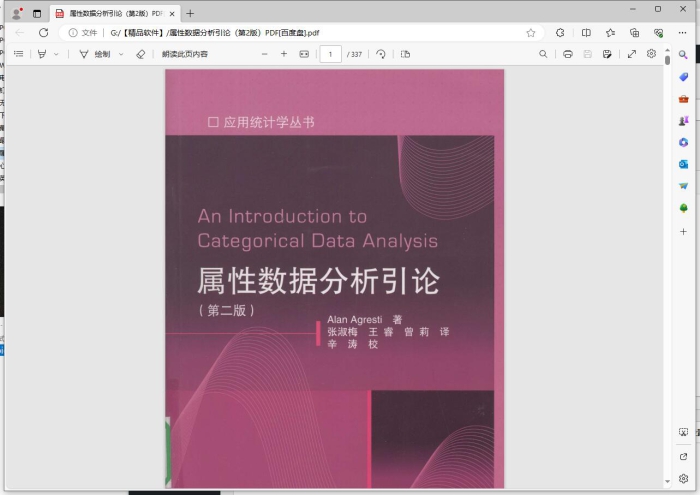This screenshot has width=700, height=495.
Task: Open sidebar search icon
Action: tap(683, 54)
